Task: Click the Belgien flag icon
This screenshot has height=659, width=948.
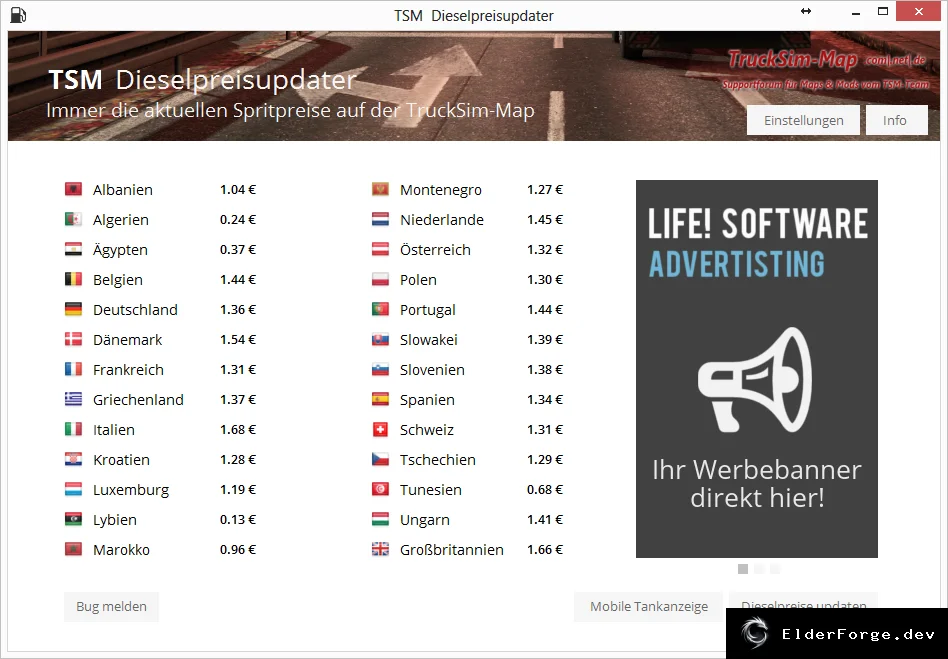Action: (x=73, y=279)
